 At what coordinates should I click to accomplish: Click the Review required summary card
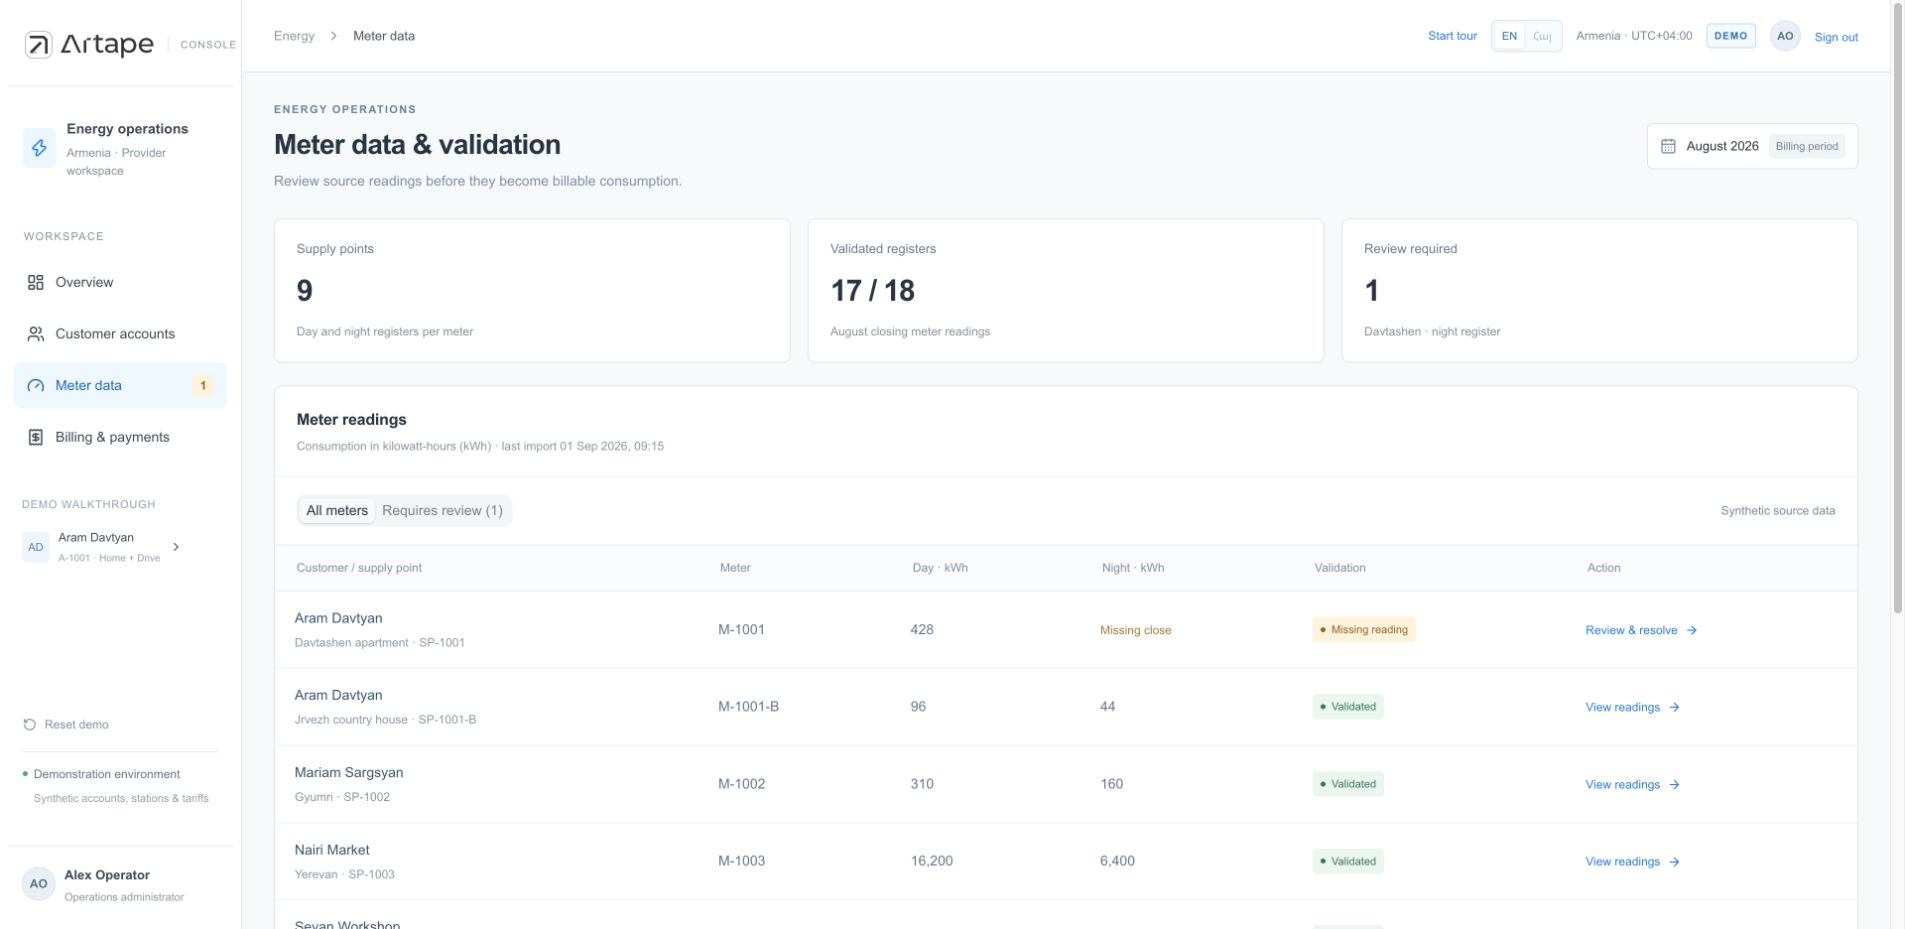1600,290
